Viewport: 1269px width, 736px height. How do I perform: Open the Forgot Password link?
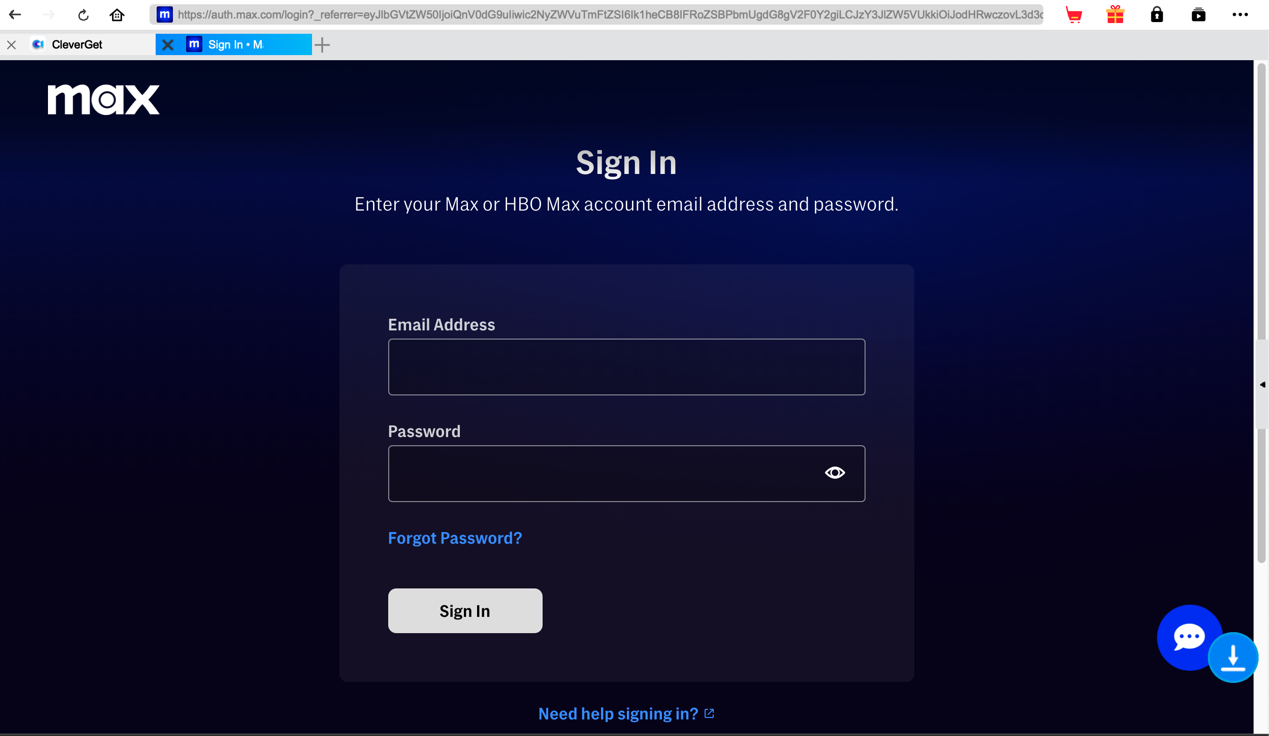(455, 538)
